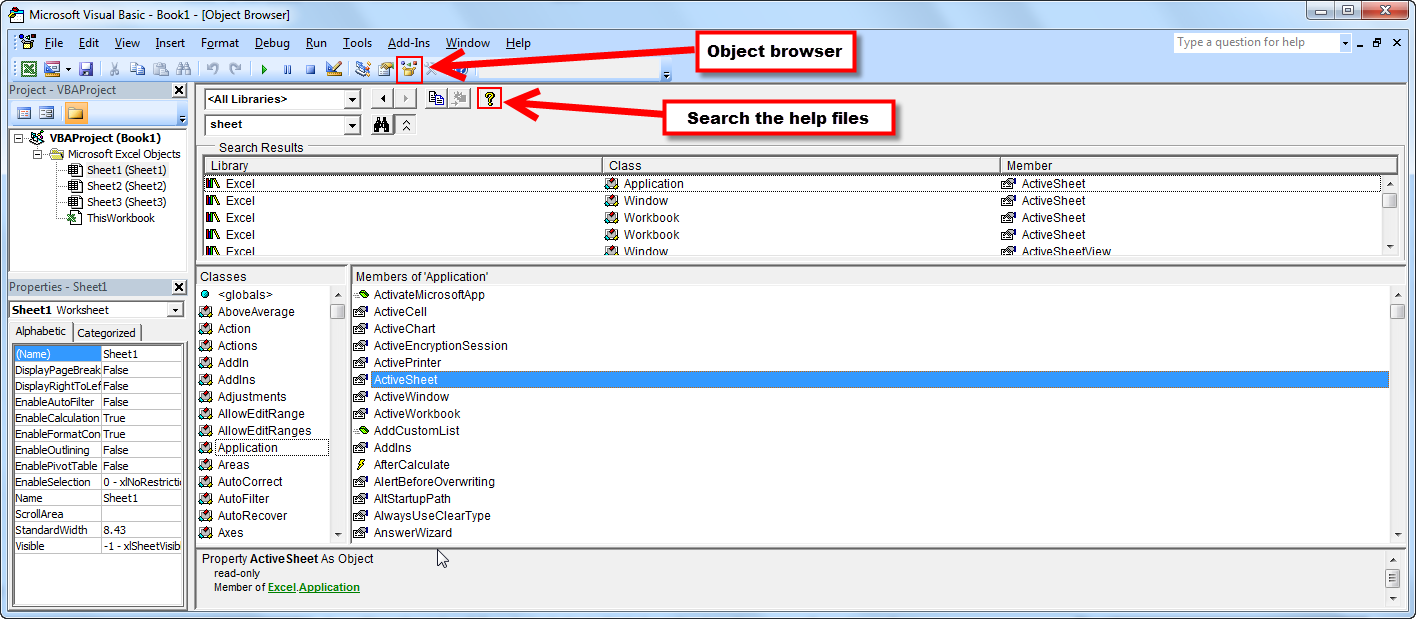This screenshot has width=1416, height=619.
Task: Sort results by the Member column header
Action: pyautogui.click(x=1198, y=166)
